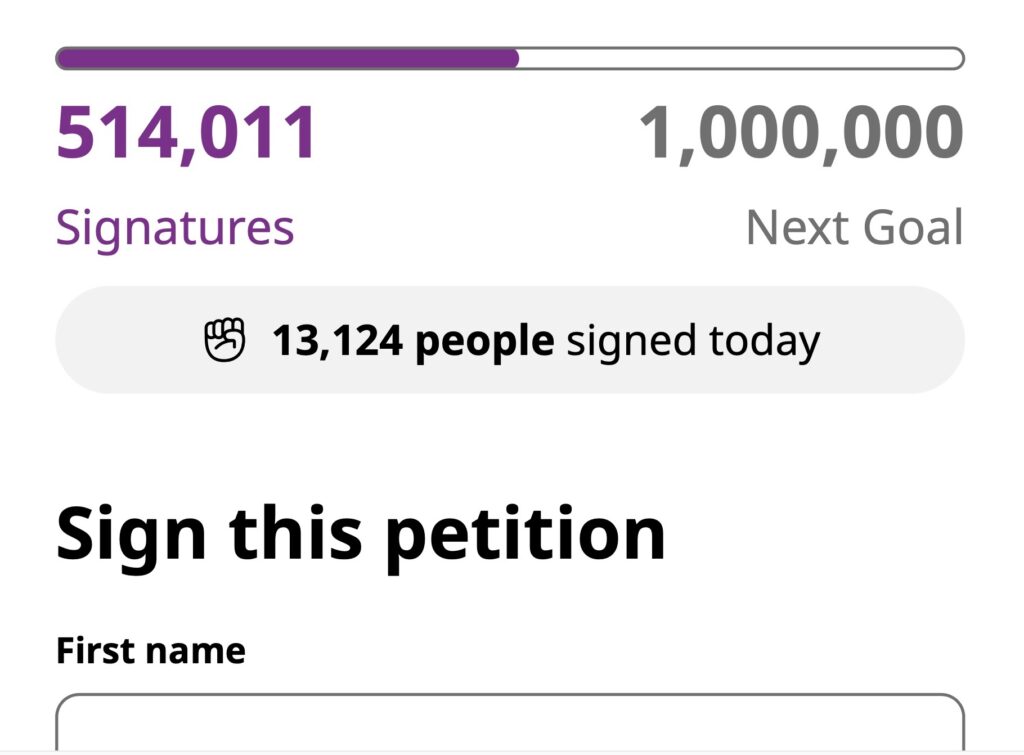Click the "signed today" text
The width and height of the screenshot is (1024, 755).
(x=693, y=342)
